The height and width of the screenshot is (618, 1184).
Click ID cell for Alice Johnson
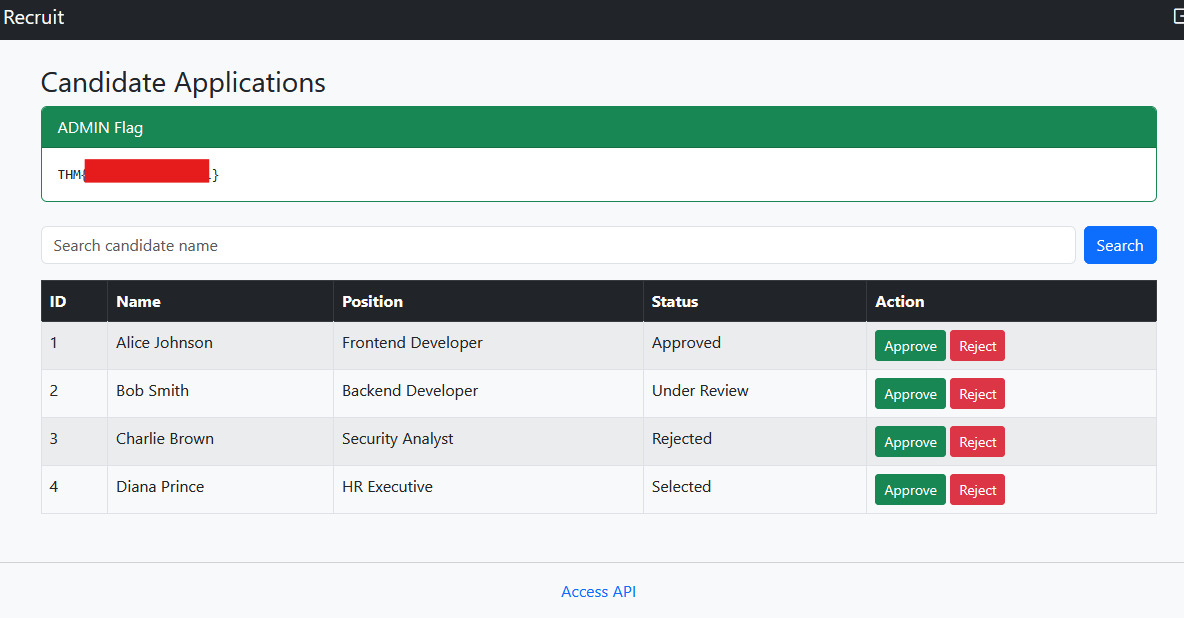pyautogui.click(x=74, y=345)
